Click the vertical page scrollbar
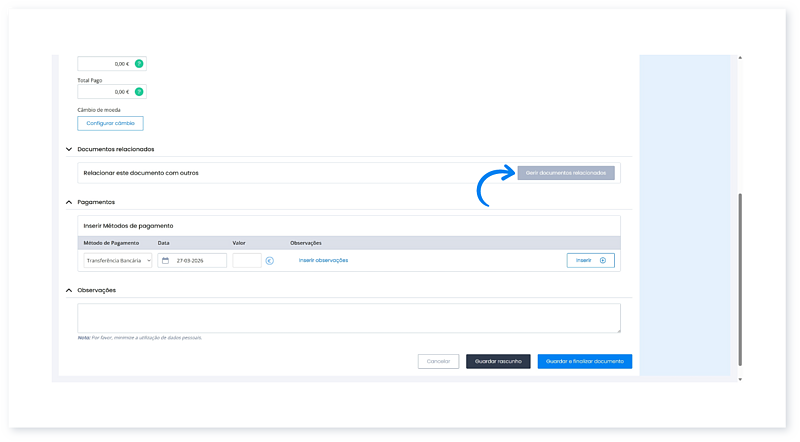 pyautogui.click(x=740, y=280)
